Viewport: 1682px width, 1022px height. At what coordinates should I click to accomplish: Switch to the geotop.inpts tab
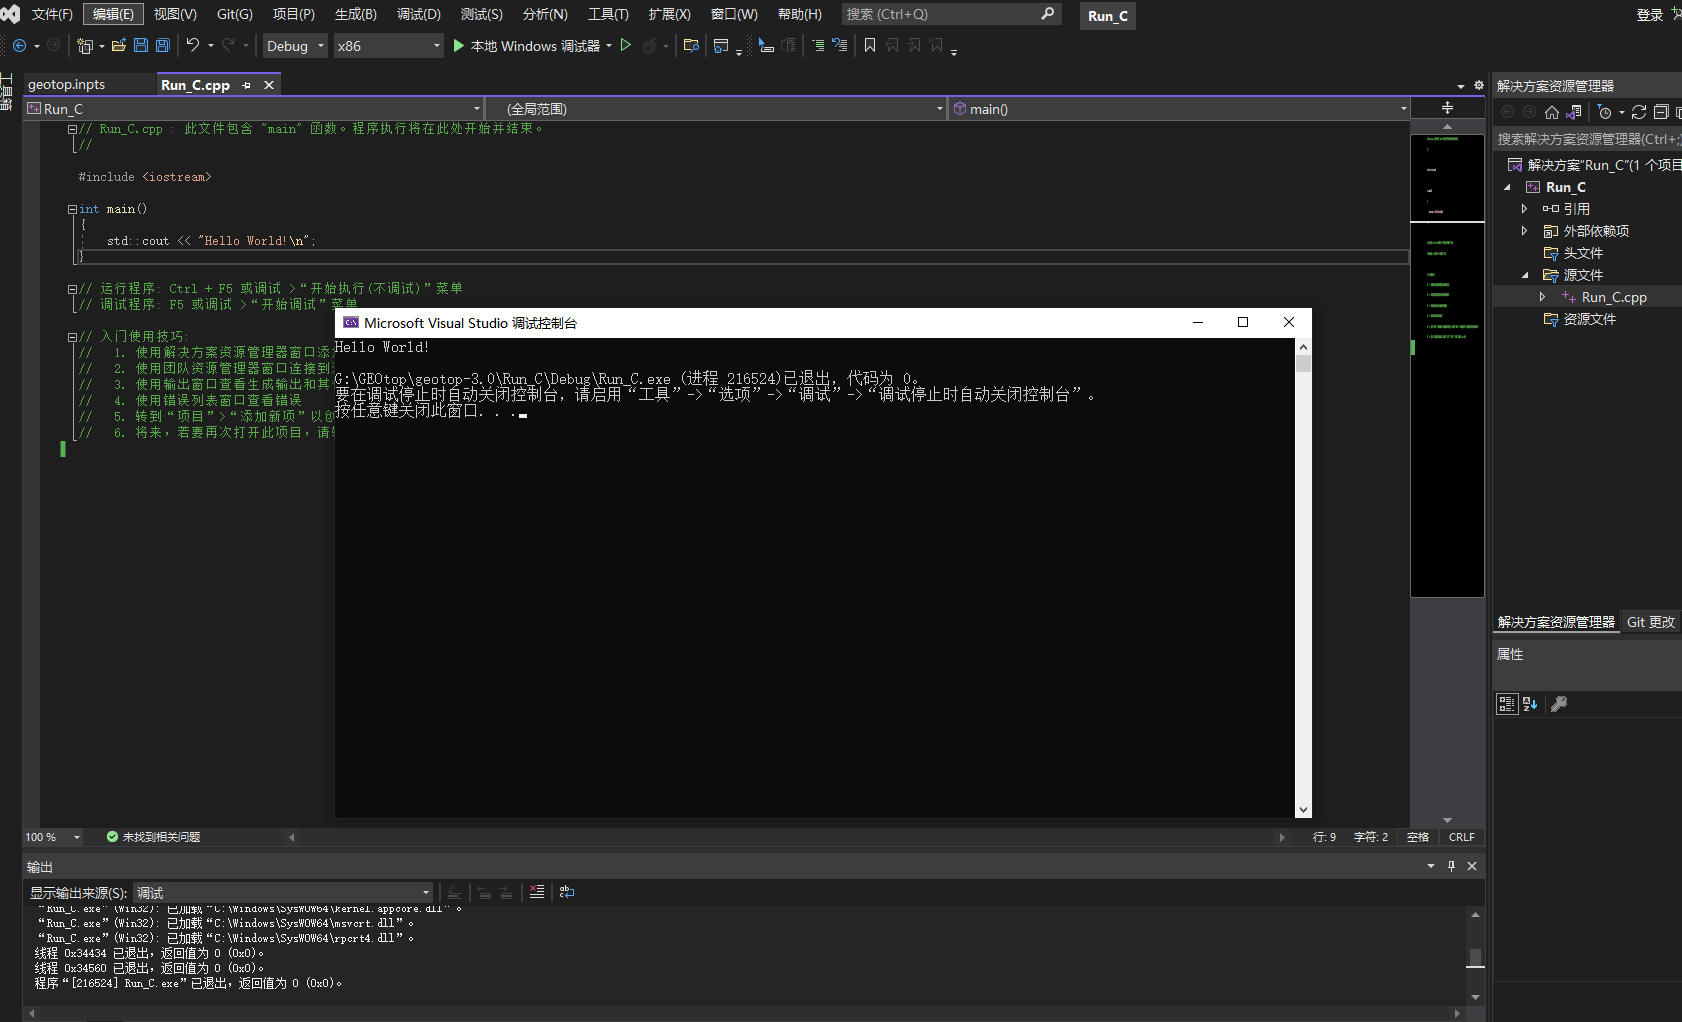point(65,84)
